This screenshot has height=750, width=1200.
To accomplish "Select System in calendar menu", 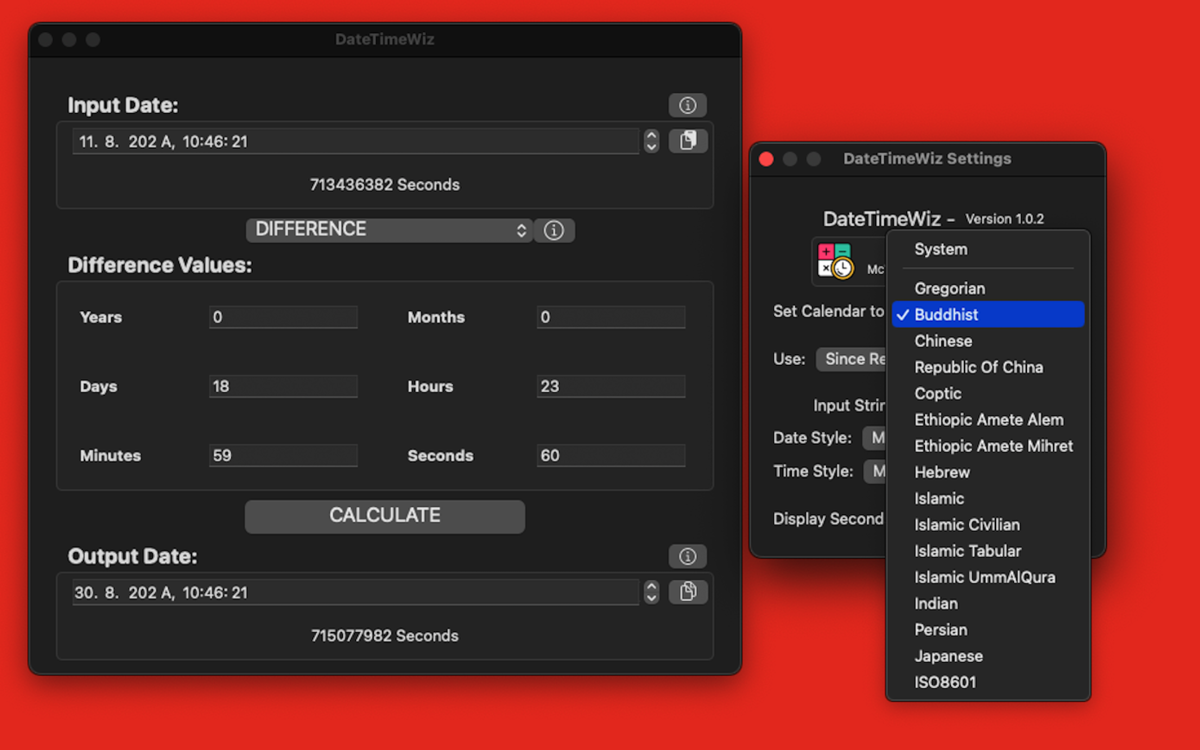I will coord(988,249).
